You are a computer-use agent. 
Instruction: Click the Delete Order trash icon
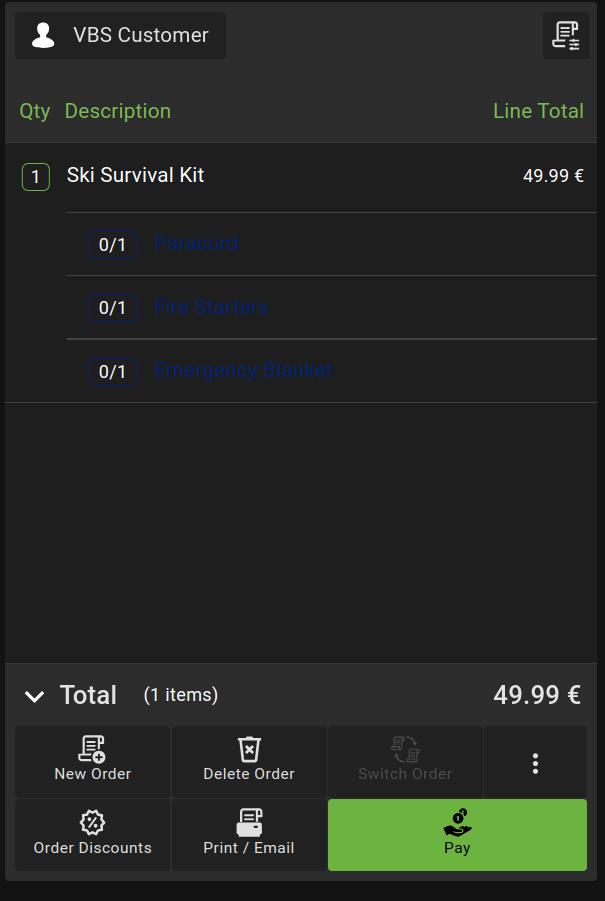click(x=249, y=749)
